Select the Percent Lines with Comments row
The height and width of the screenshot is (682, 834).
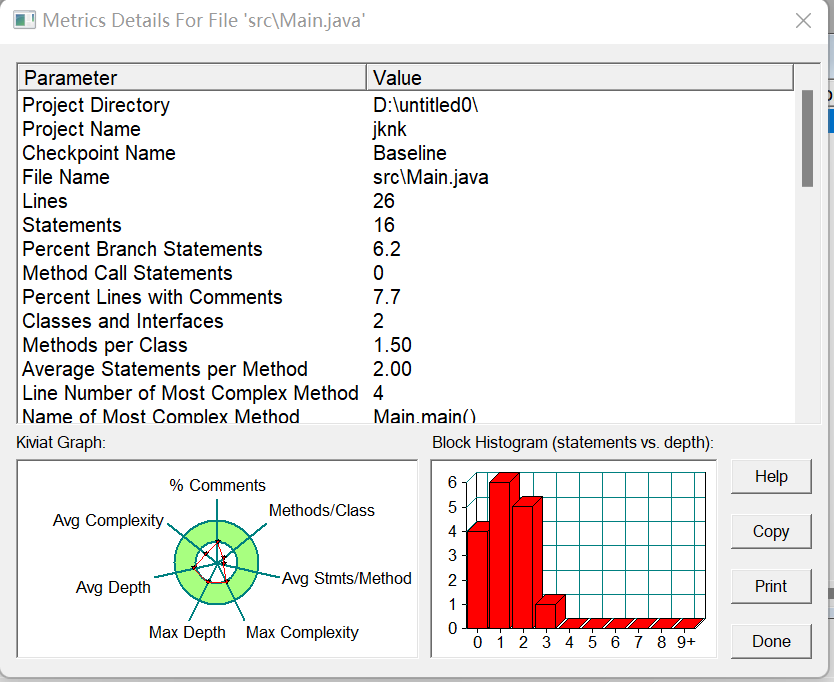(x=408, y=296)
